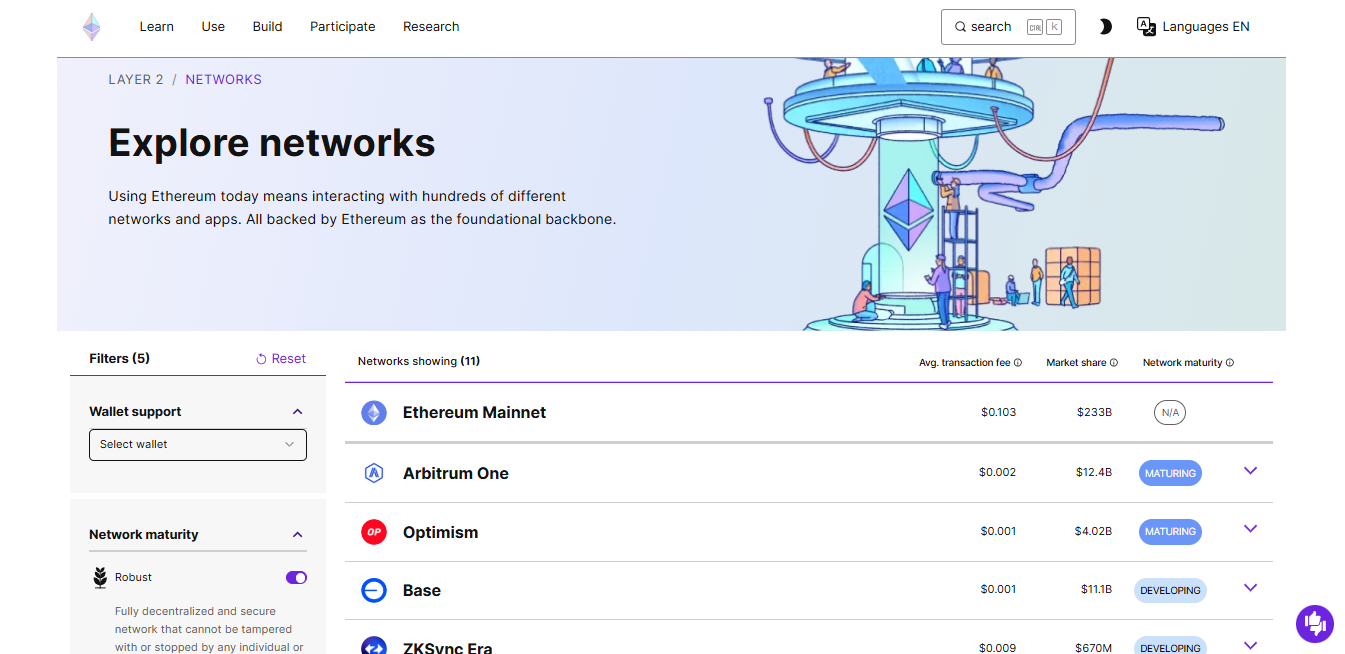Viewport: 1345px width, 654px height.
Task: Click the NETWORKS breadcrumb
Action: point(223,80)
